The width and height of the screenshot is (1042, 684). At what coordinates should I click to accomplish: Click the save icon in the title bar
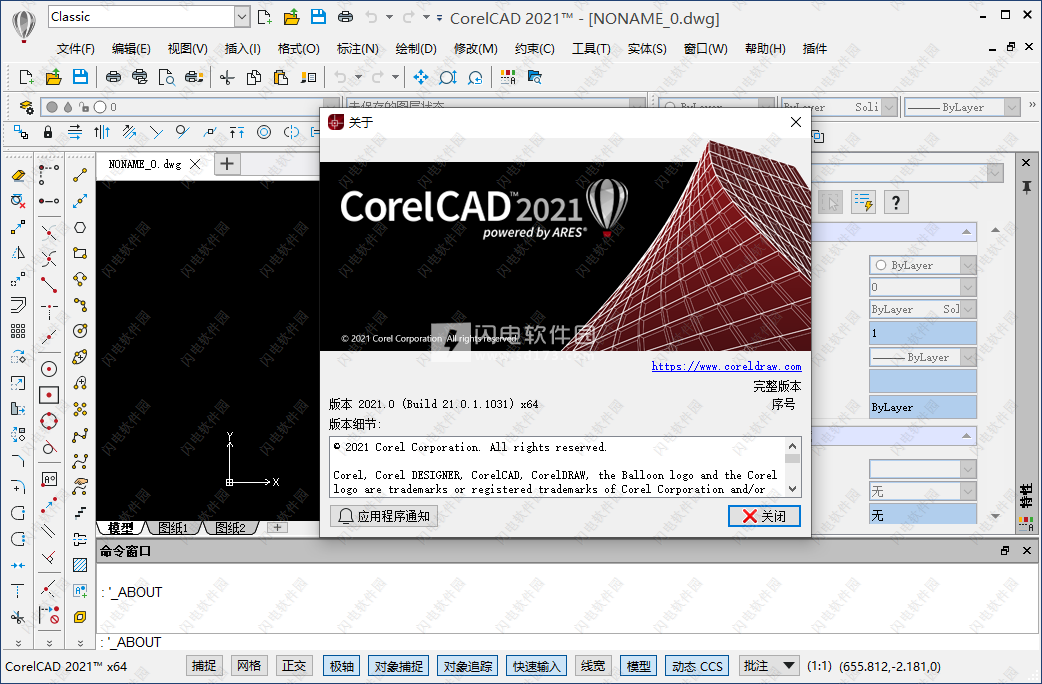pyautogui.click(x=318, y=17)
